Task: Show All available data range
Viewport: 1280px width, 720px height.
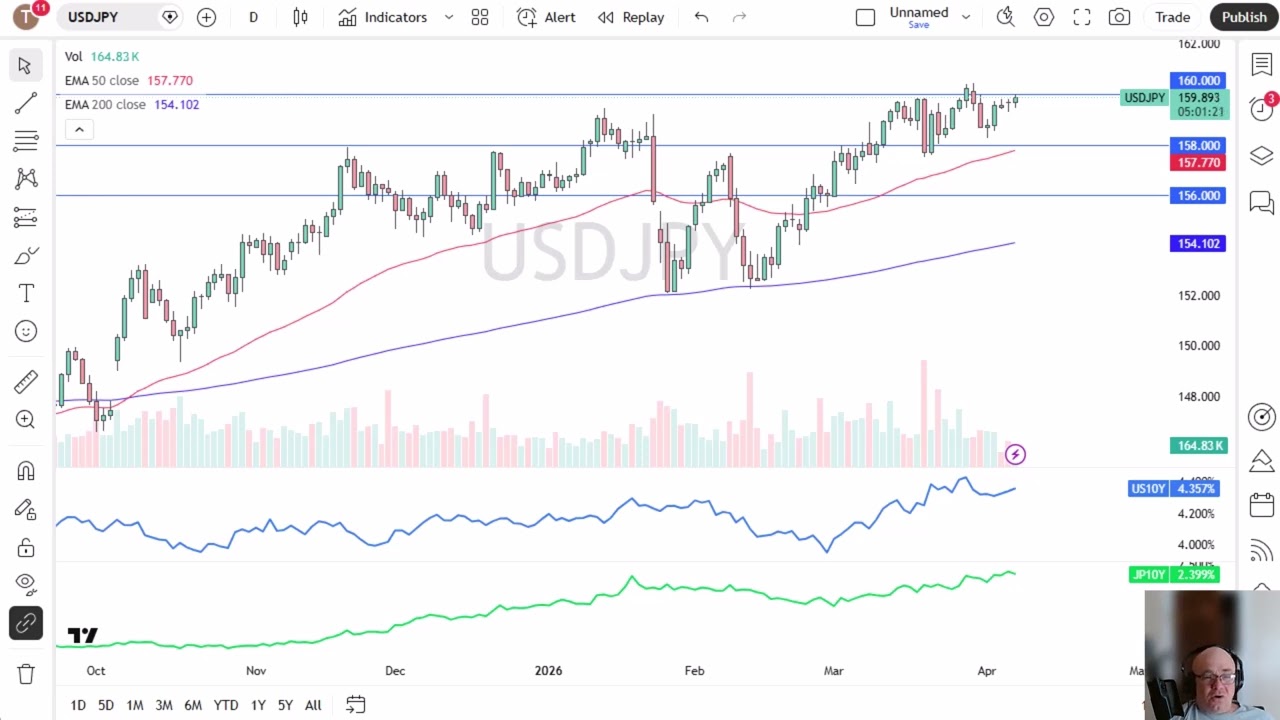Action: click(x=313, y=705)
